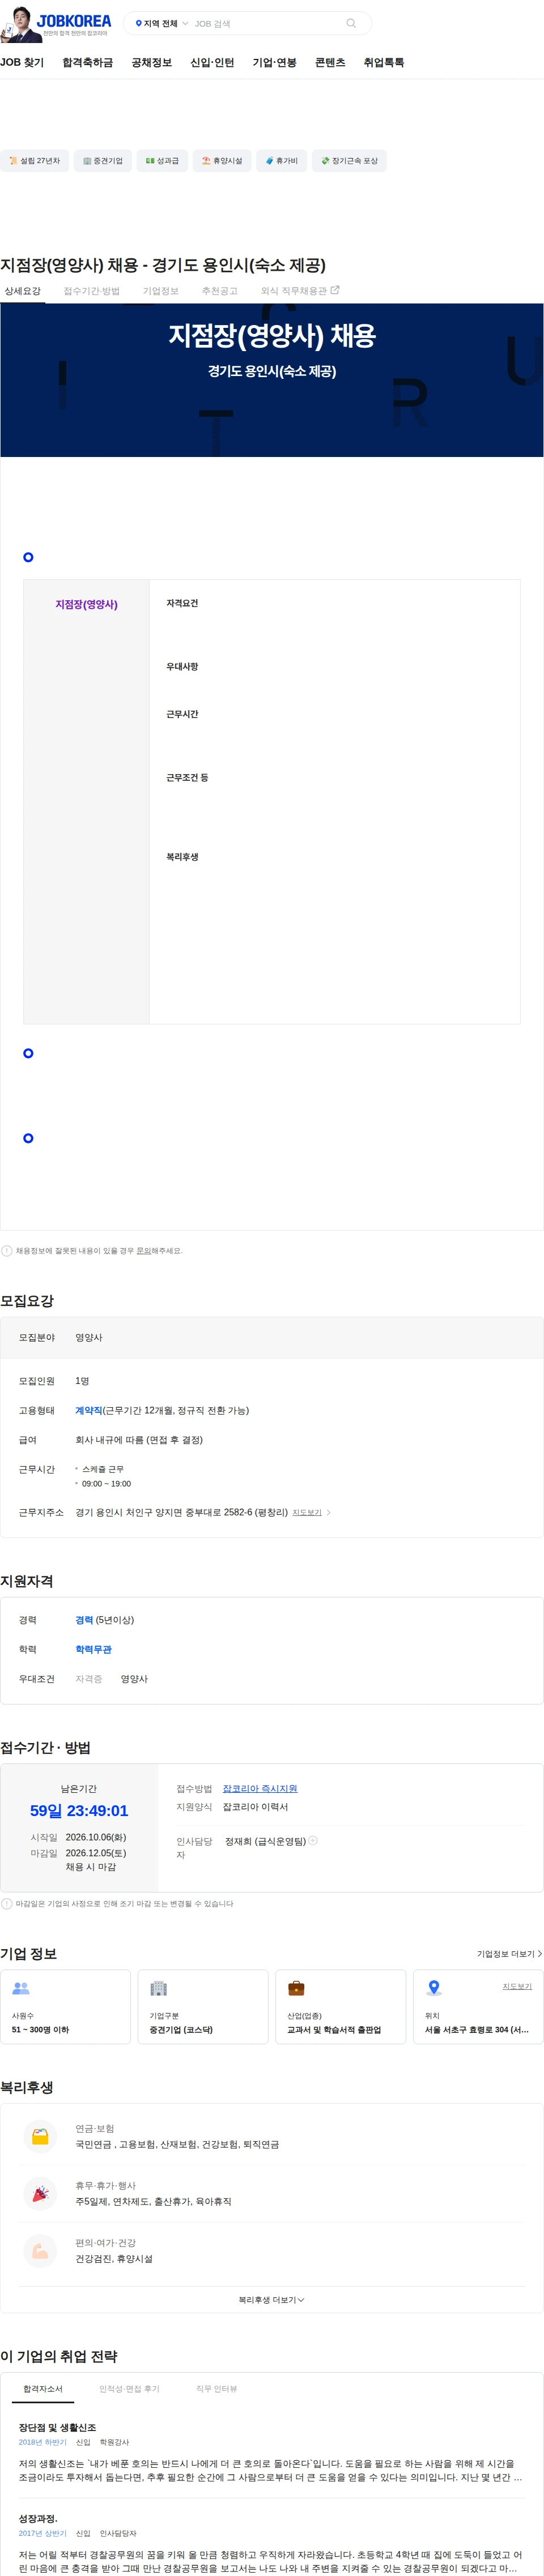This screenshot has width=544, height=2576.
Task: Click the 교과서 및 학습서적 출판업 text
Action: 334,2030
